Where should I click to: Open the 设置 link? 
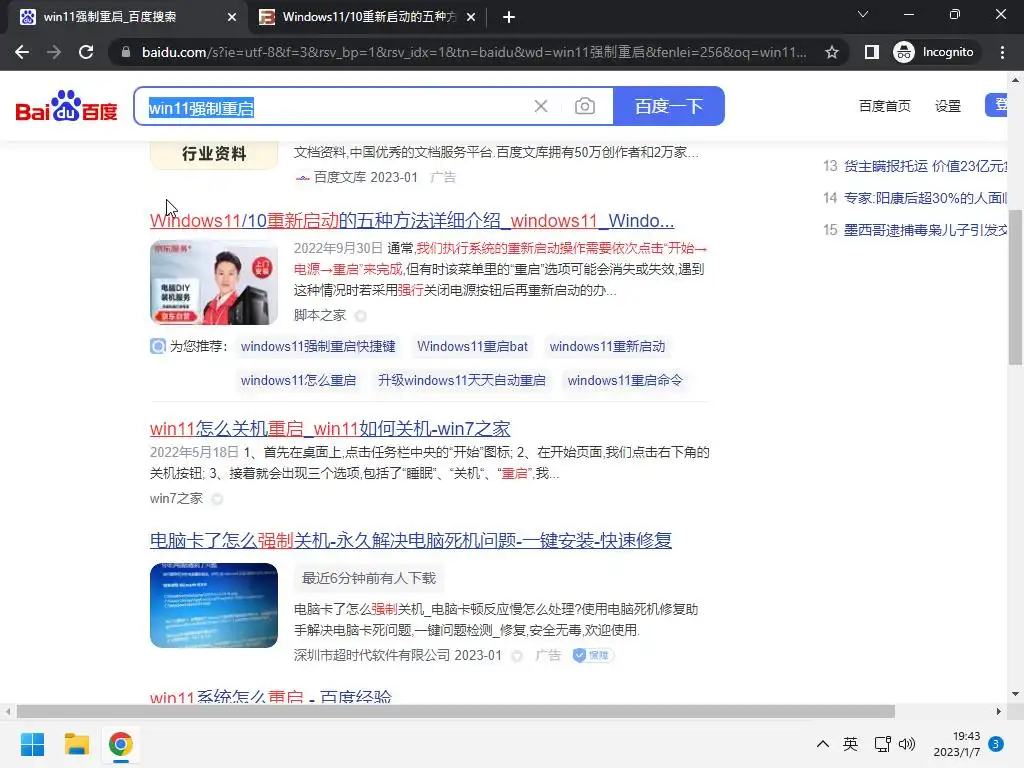click(x=948, y=106)
